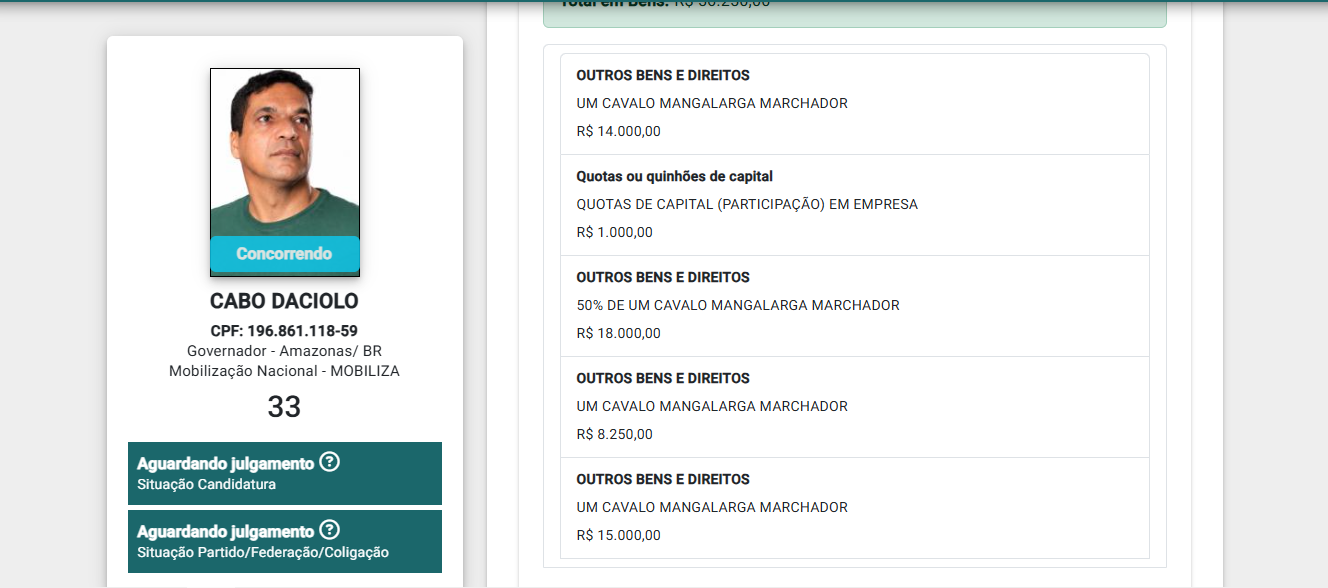This screenshot has width=1328, height=588.
Task: Click help icon beside Situação Candidatura status
Action: pyautogui.click(x=329, y=462)
